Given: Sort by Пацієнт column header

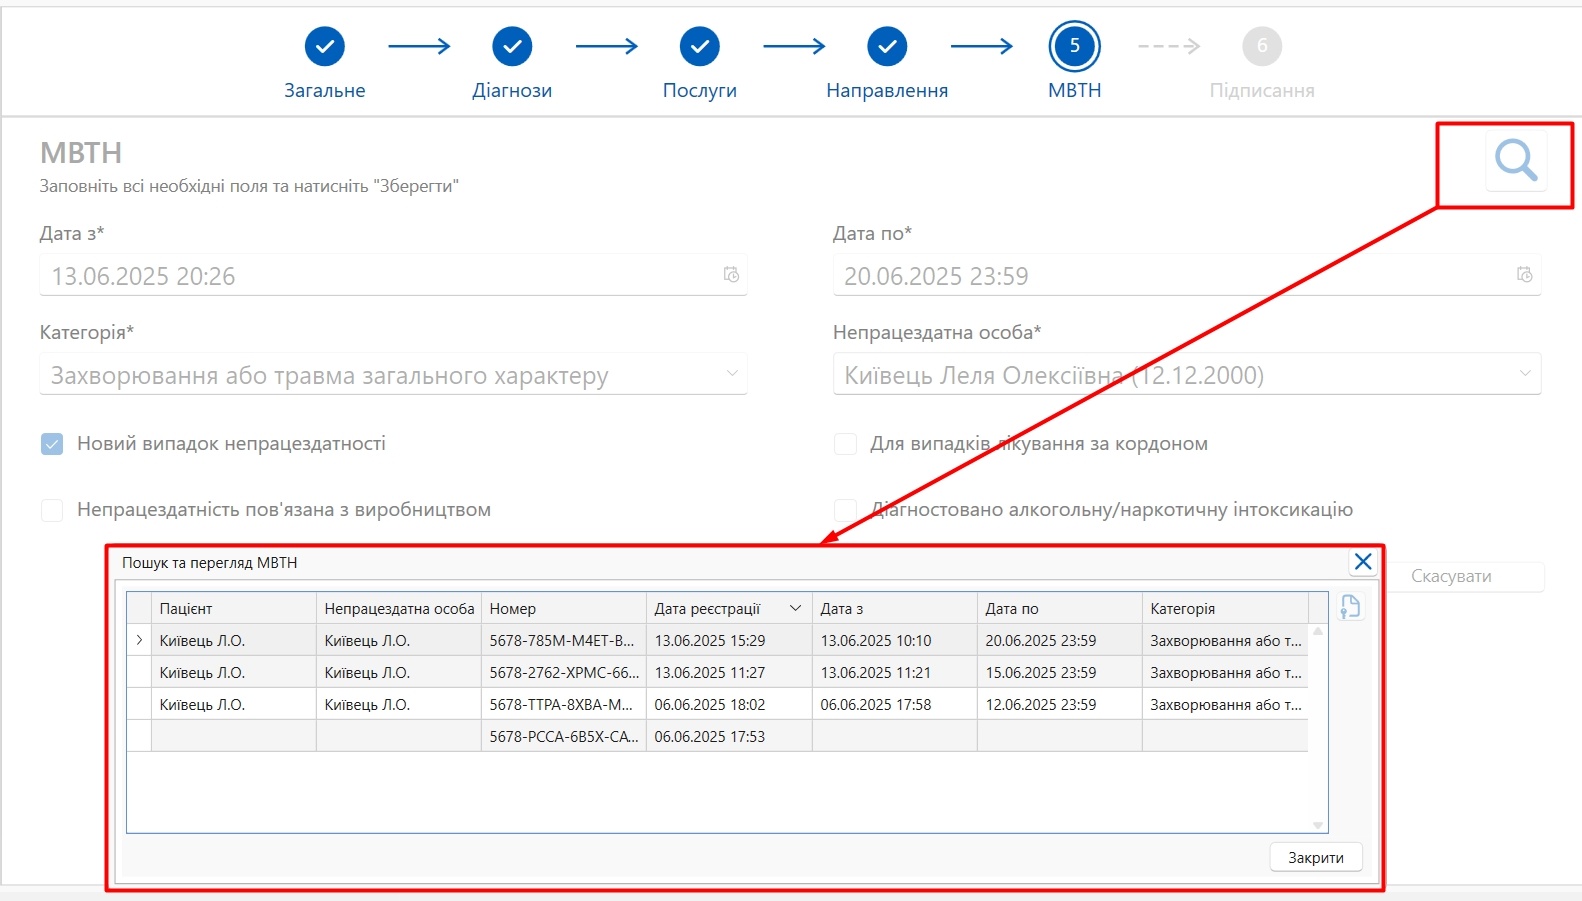Looking at the screenshot, I should coord(233,608).
